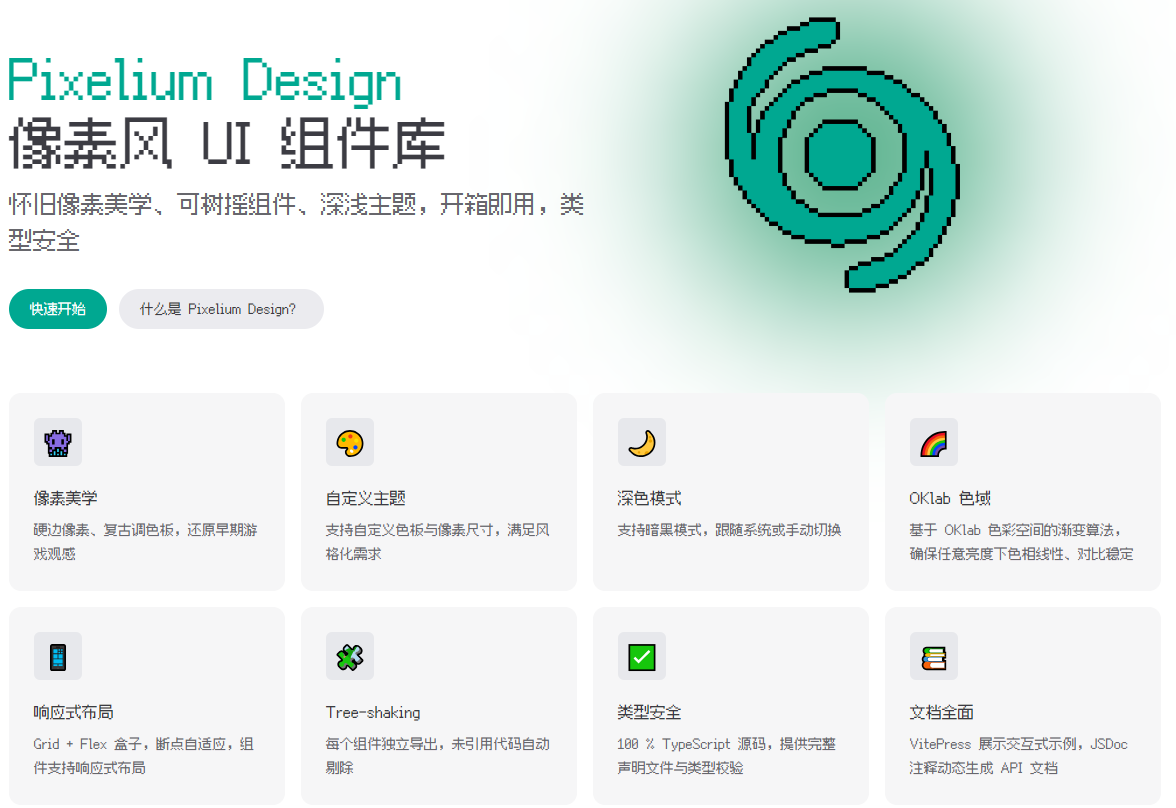Select the palette icon for 自定义主题
1176x808 pixels.
(350, 443)
